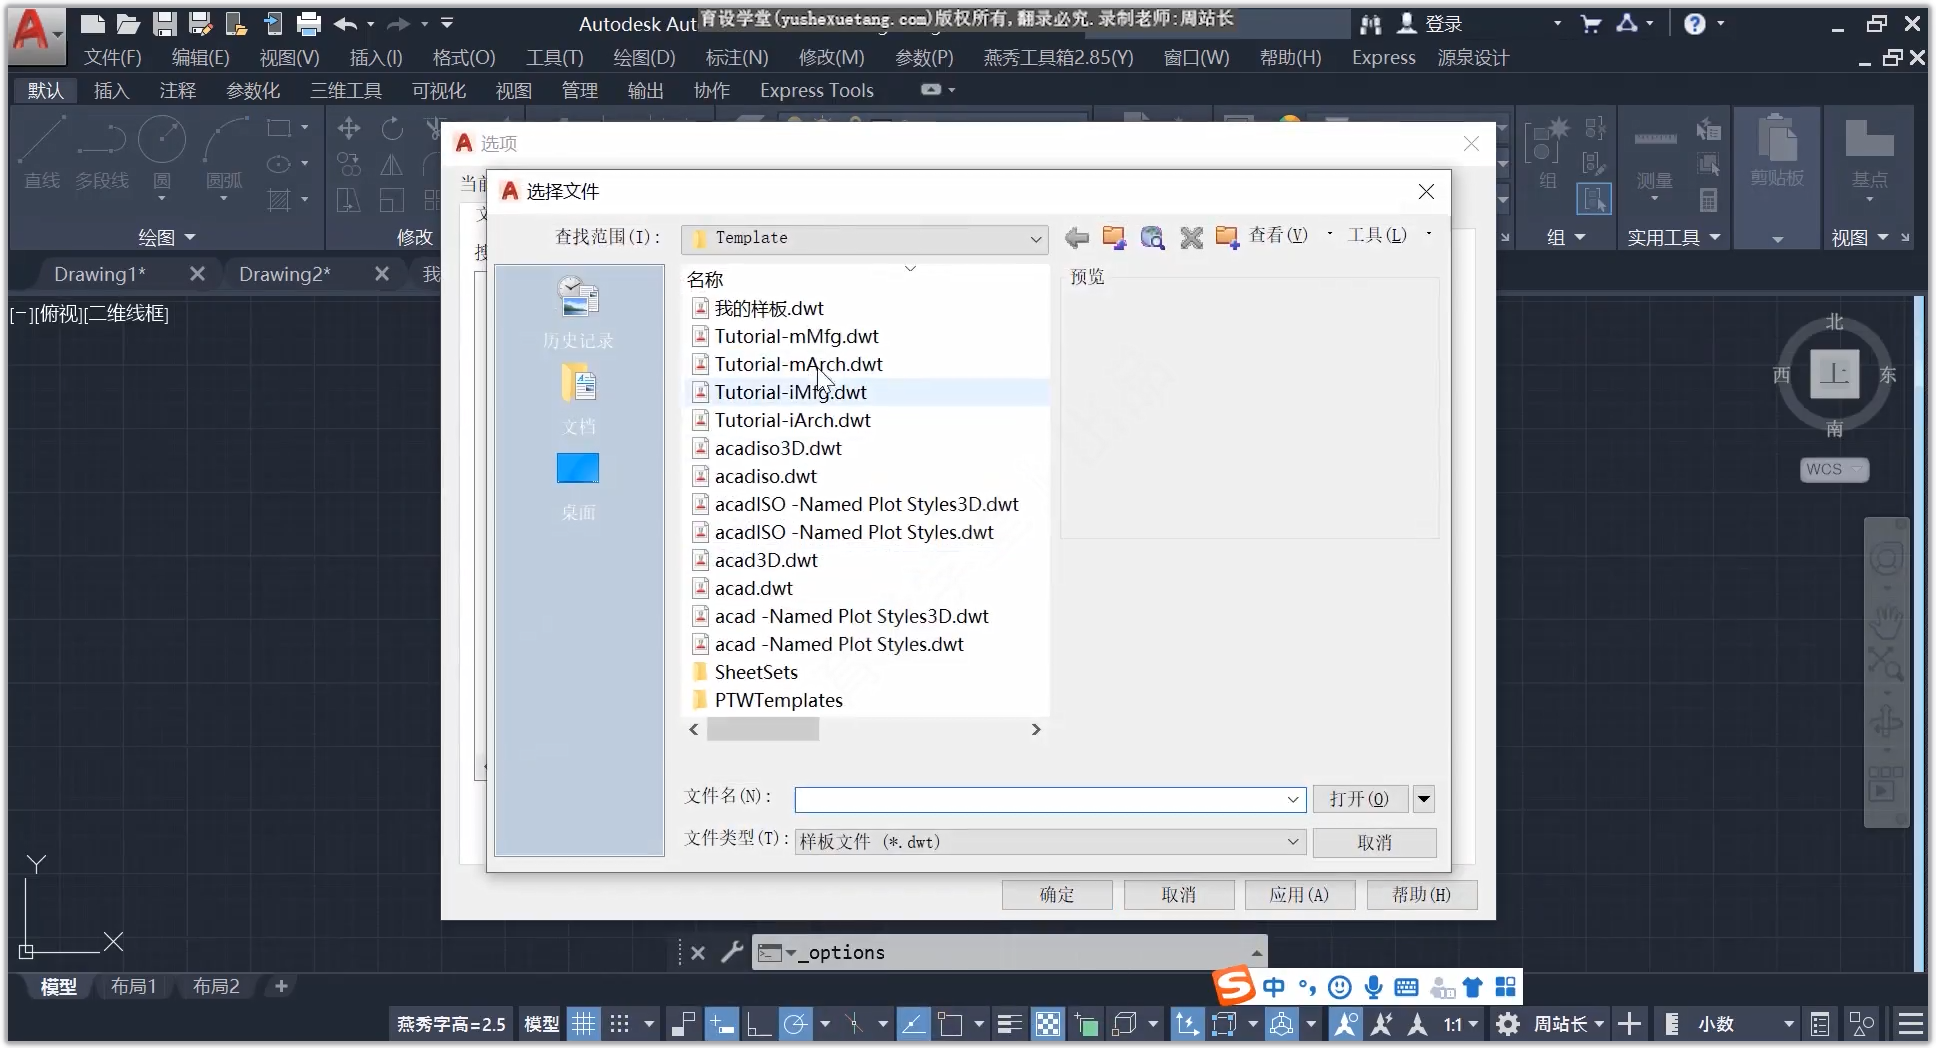Select the Documents (文档) shortcut in places sidebar
Image resolution: width=1936 pixels, height=1049 pixels.
click(x=578, y=399)
